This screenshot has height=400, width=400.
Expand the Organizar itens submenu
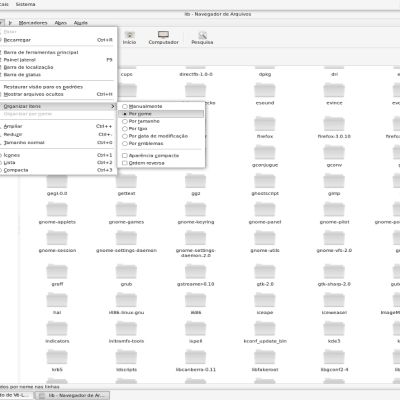[57, 106]
